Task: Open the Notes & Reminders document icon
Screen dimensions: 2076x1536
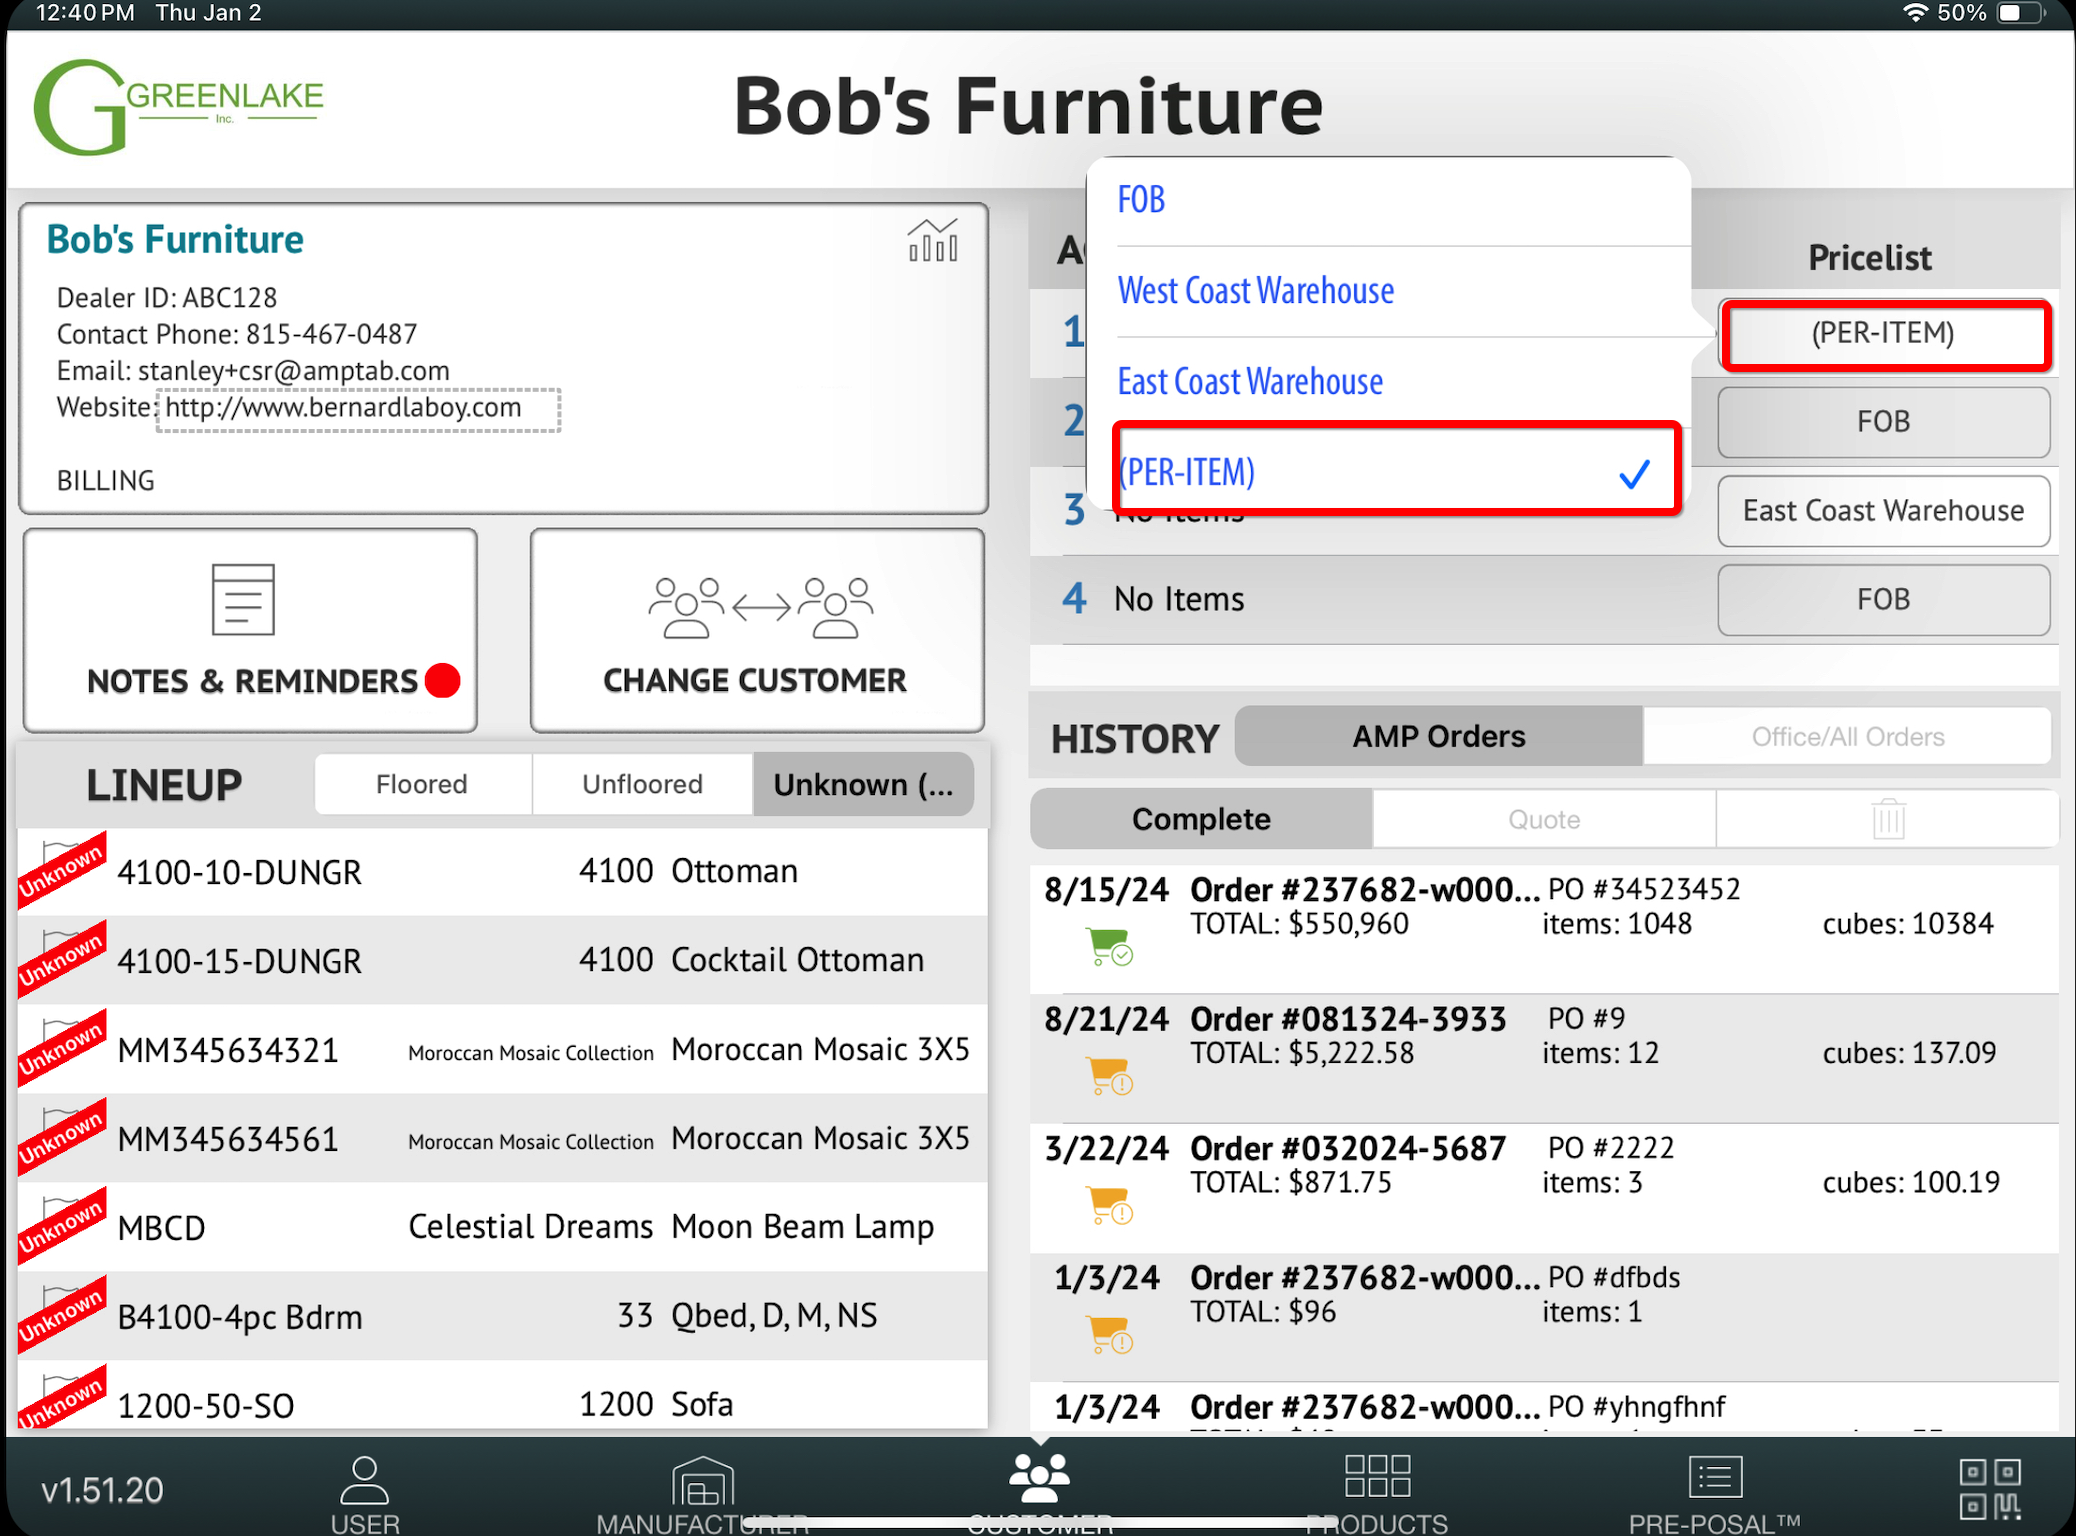Action: pyautogui.click(x=243, y=599)
